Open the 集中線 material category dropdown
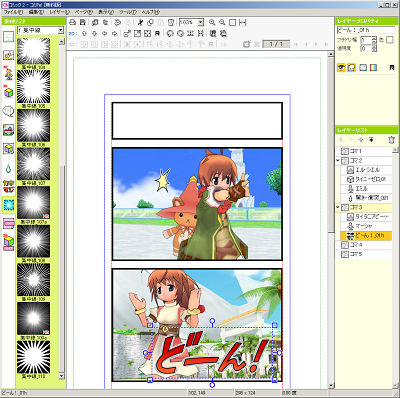 click(60, 30)
